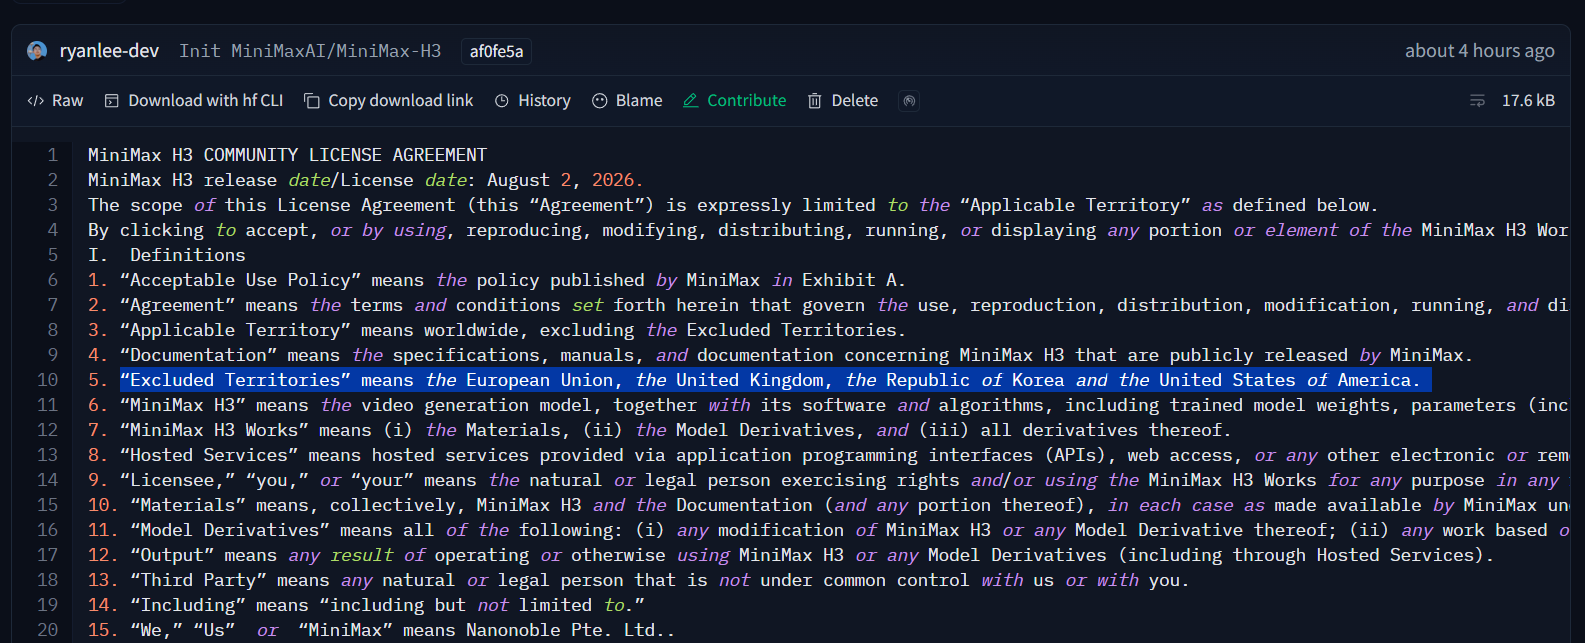1585x643 pixels.
Task: Click the 'Licensee, you, or your' line
Action: [x=828, y=480]
